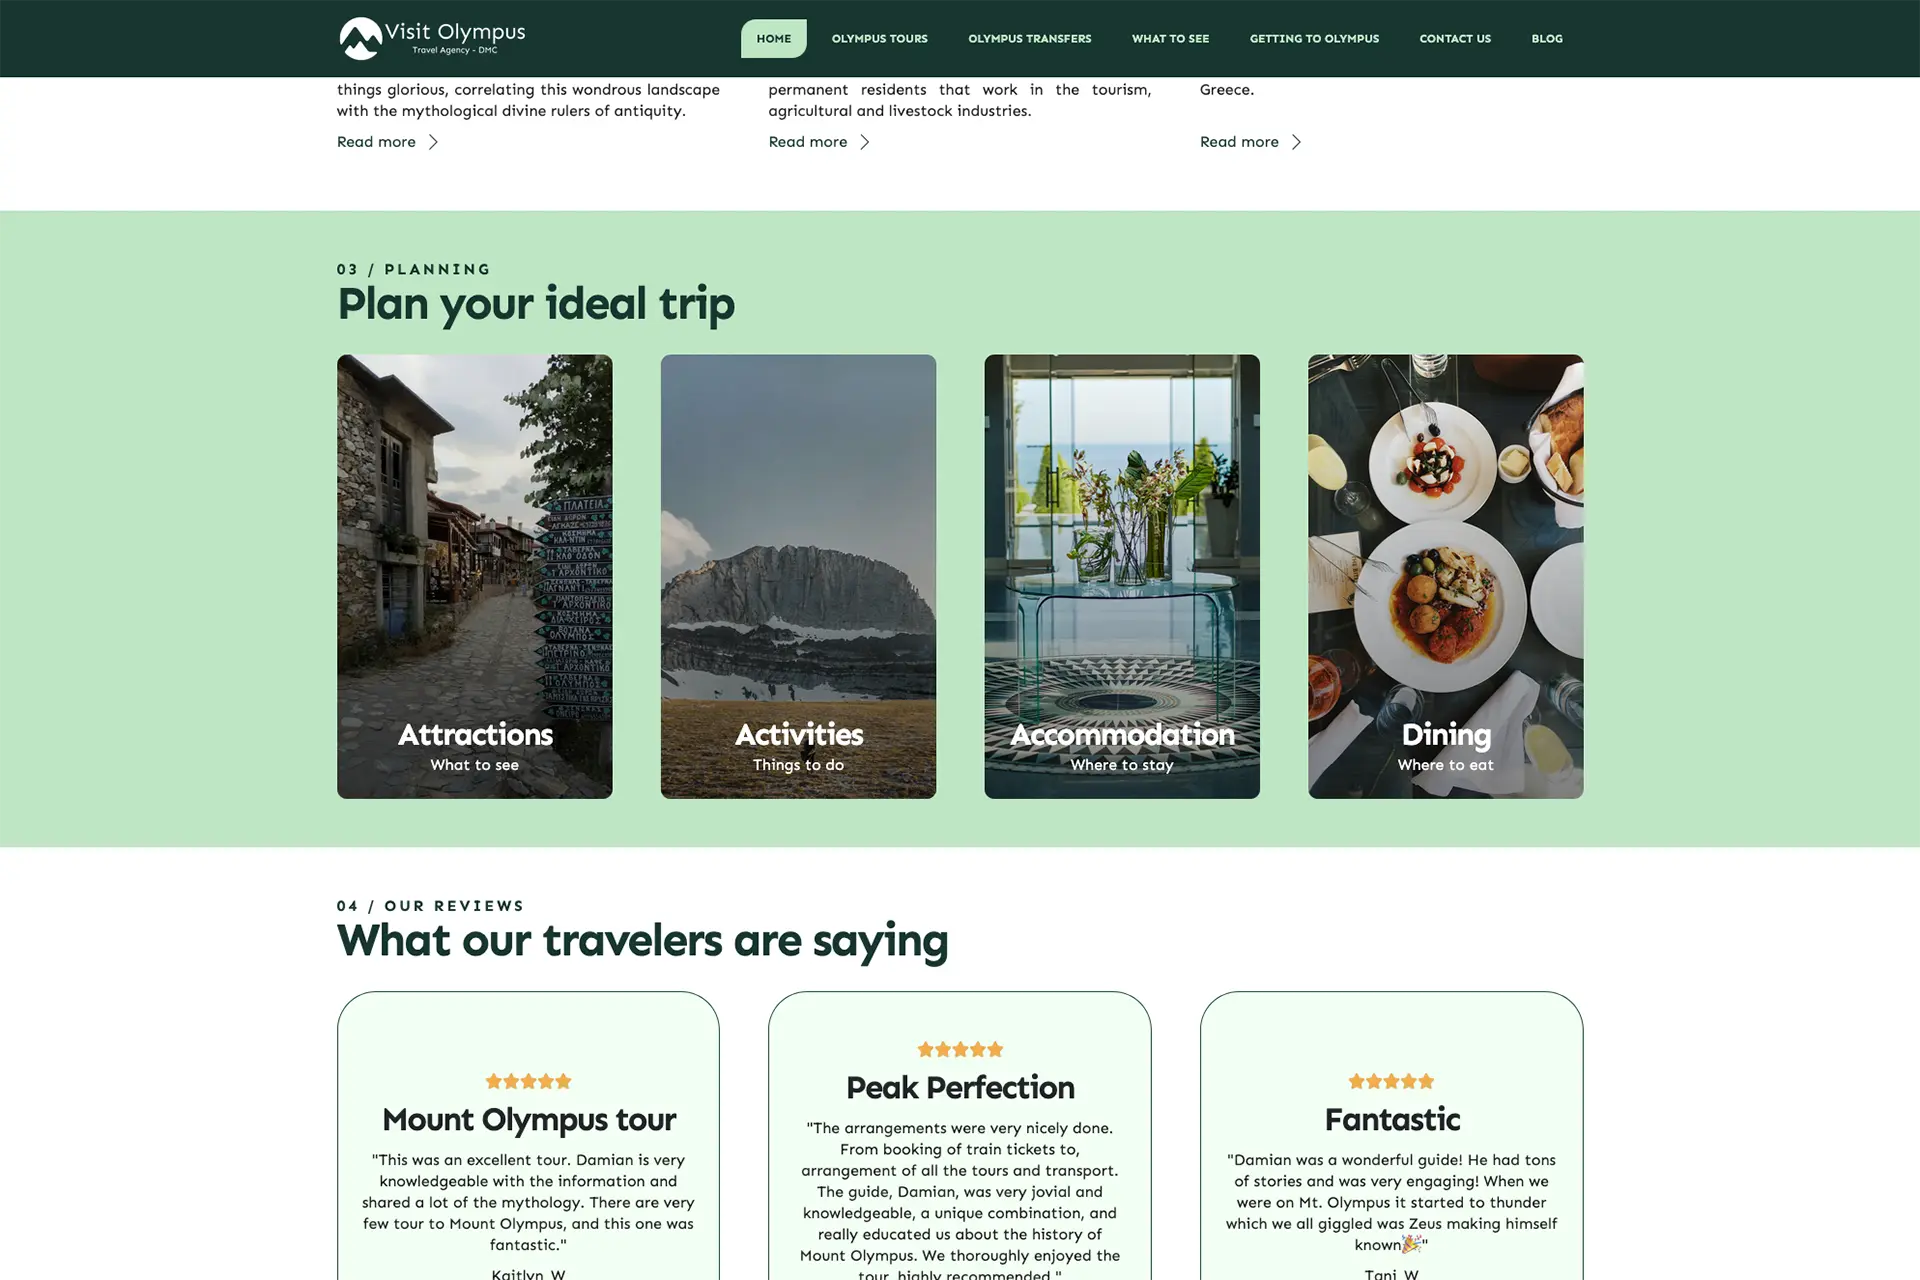The image size is (1920, 1280).
Task: Open the Olympus Tours menu
Action: pos(879,39)
